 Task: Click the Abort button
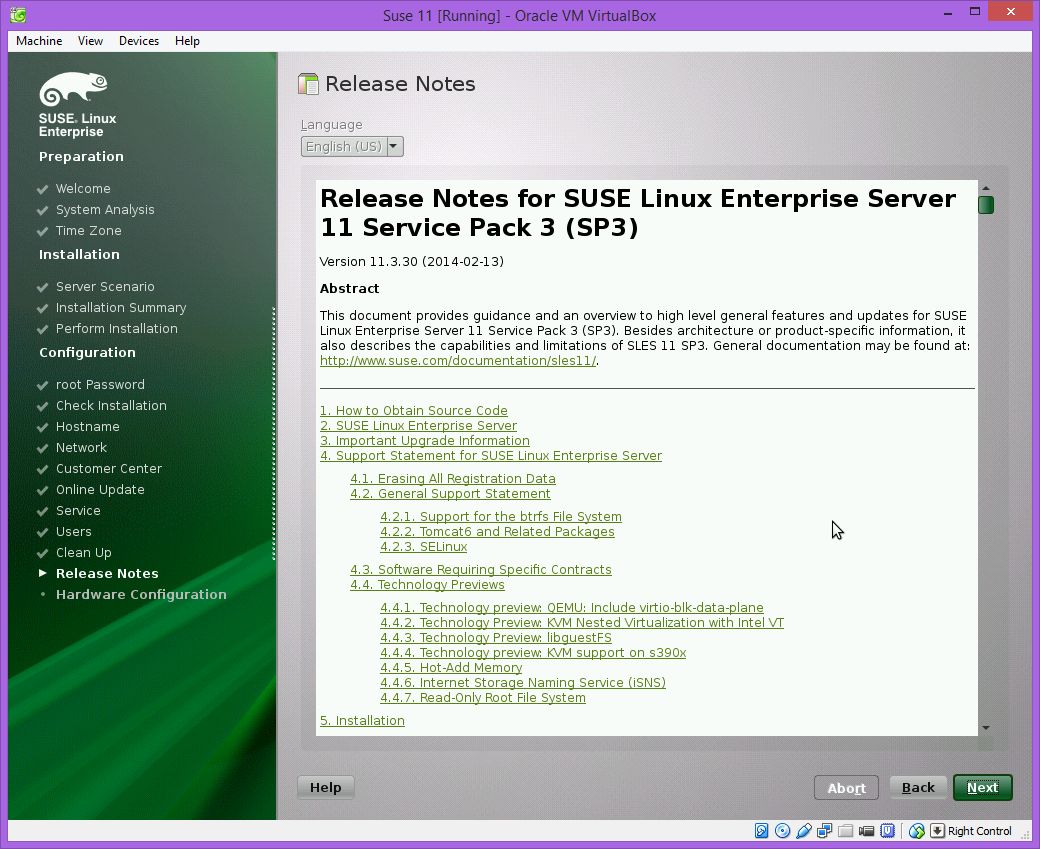point(846,788)
